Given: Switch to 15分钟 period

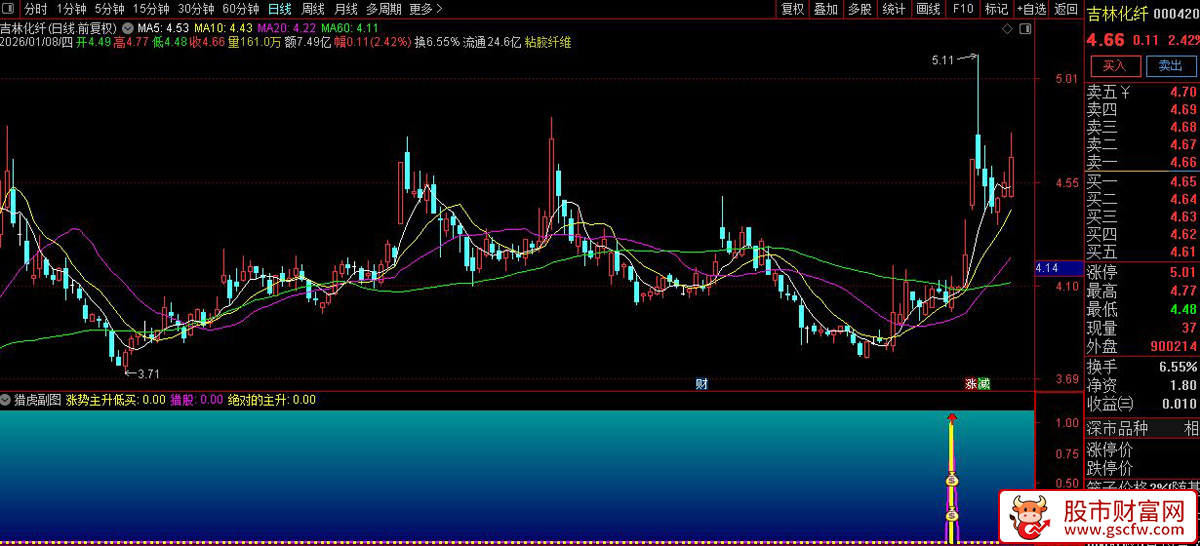Looking at the screenshot, I should [151, 9].
